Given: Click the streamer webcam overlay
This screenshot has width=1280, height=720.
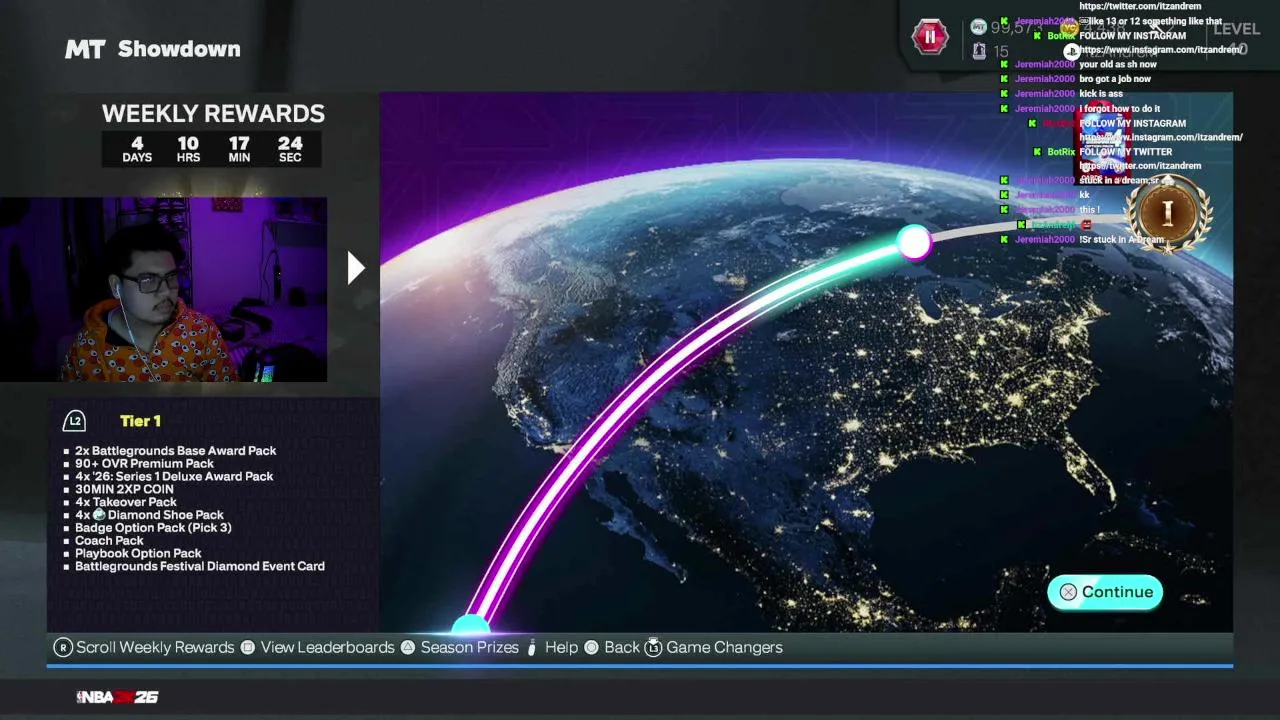Looking at the screenshot, I should (x=163, y=290).
